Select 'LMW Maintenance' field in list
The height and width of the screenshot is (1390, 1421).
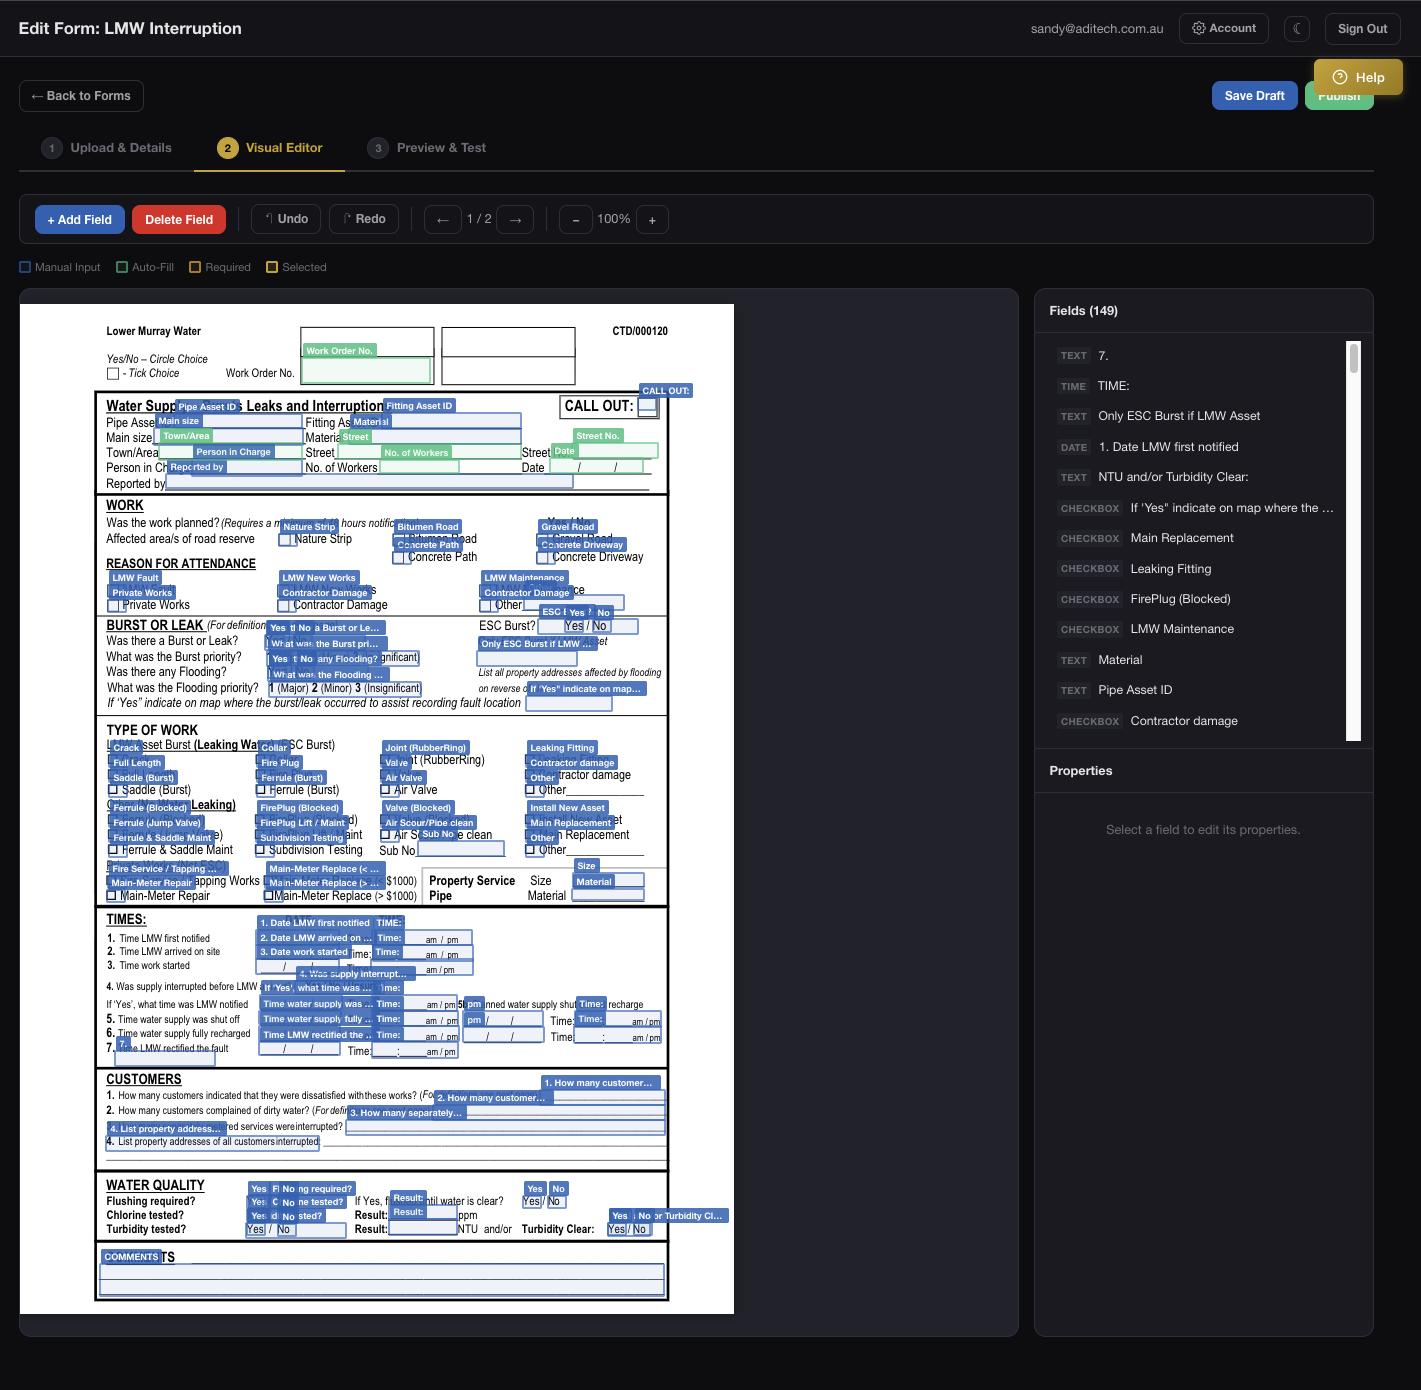pos(1195,629)
